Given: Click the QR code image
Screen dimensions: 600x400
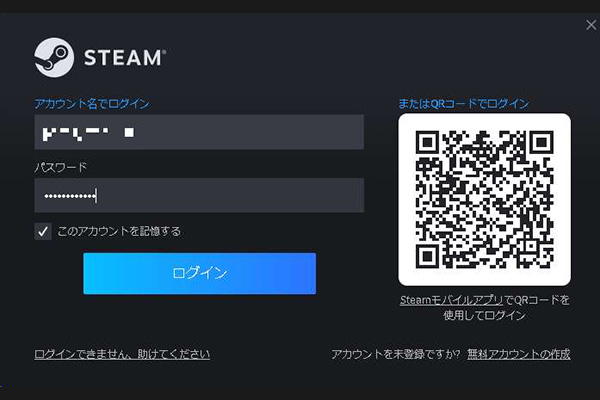Looking at the screenshot, I should click(x=484, y=199).
